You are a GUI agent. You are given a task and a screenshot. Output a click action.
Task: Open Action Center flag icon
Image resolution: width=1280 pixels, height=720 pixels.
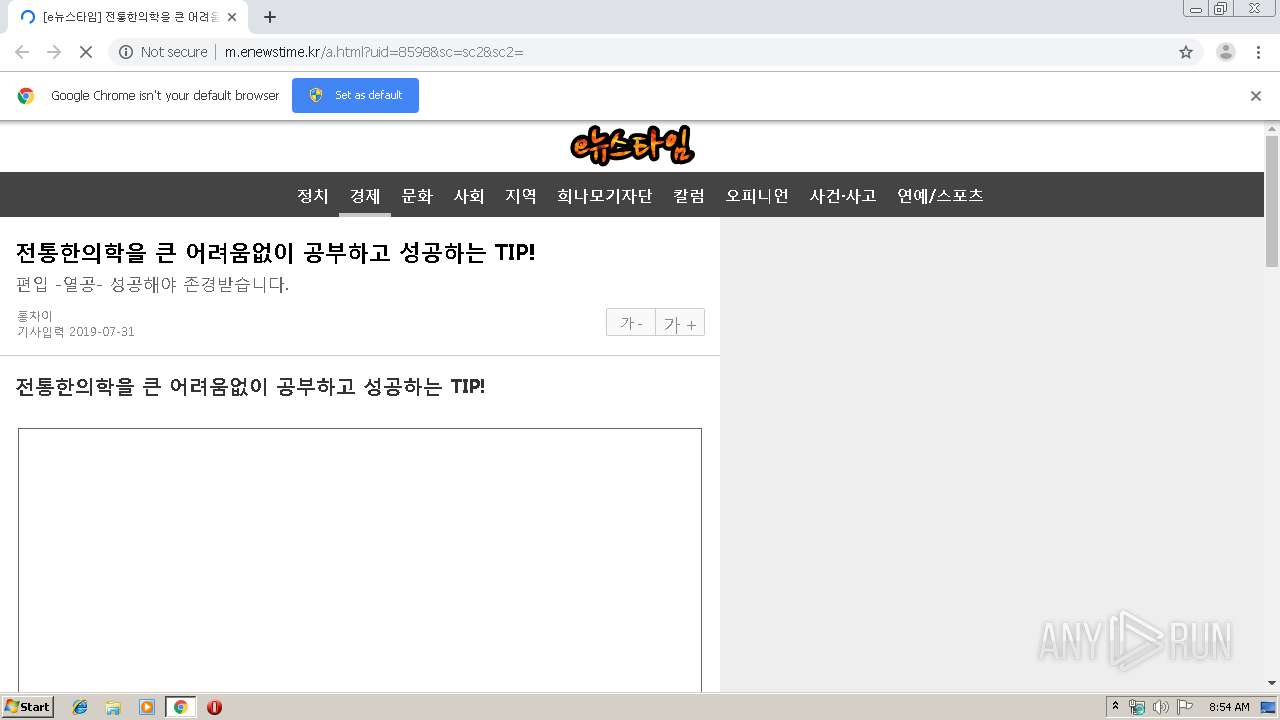[x=1185, y=707]
